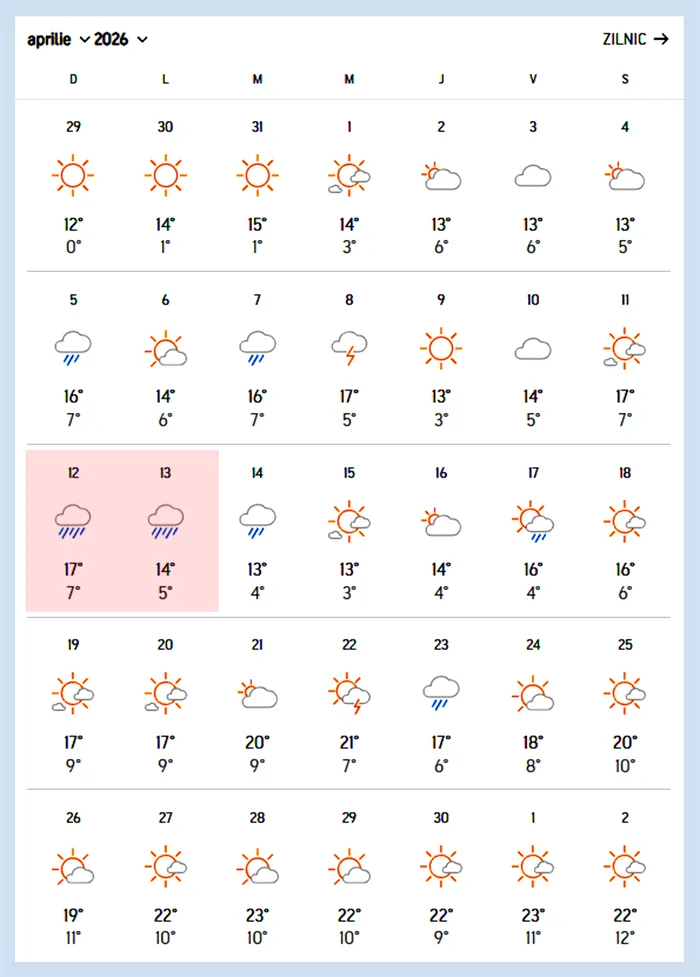Select the rain icon on April 23
This screenshot has width=700, height=977.
(x=441, y=693)
